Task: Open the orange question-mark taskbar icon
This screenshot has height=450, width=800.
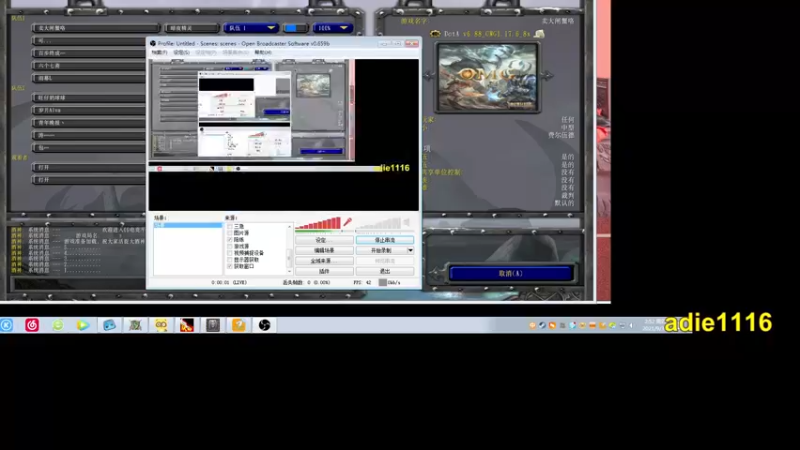Action: [x=238, y=325]
